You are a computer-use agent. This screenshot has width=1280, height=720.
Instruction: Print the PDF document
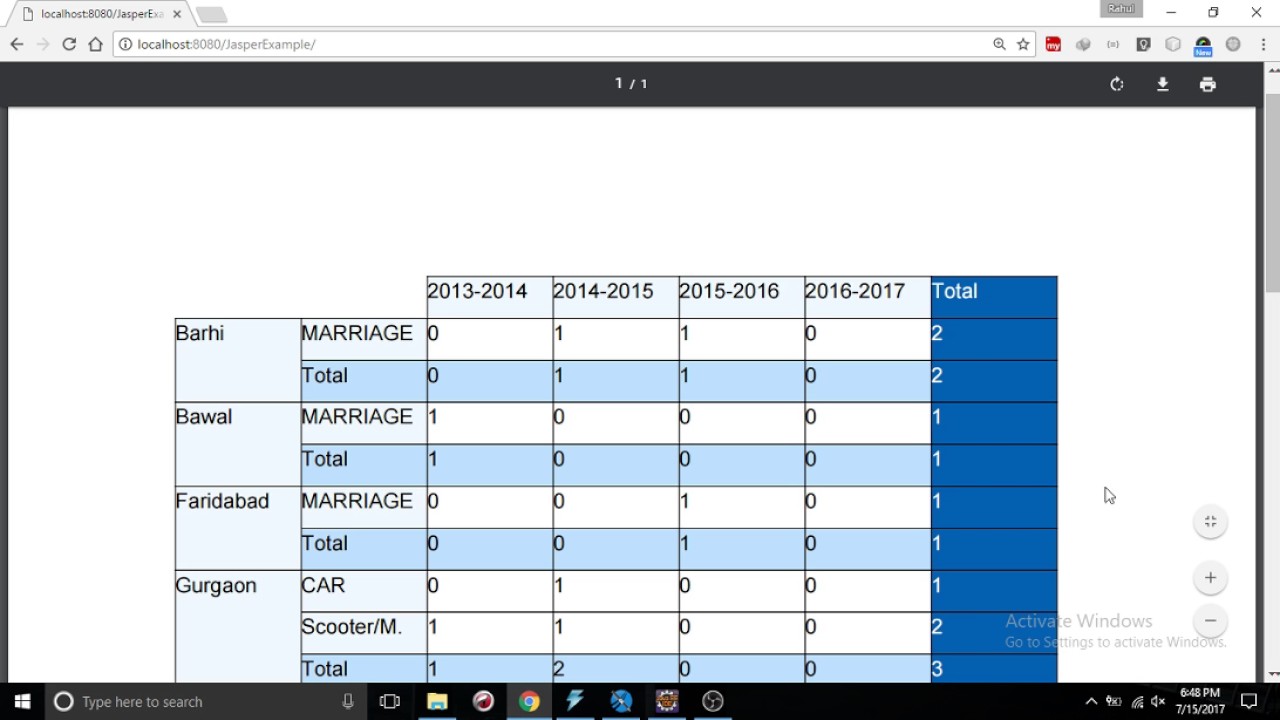point(1208,84)
